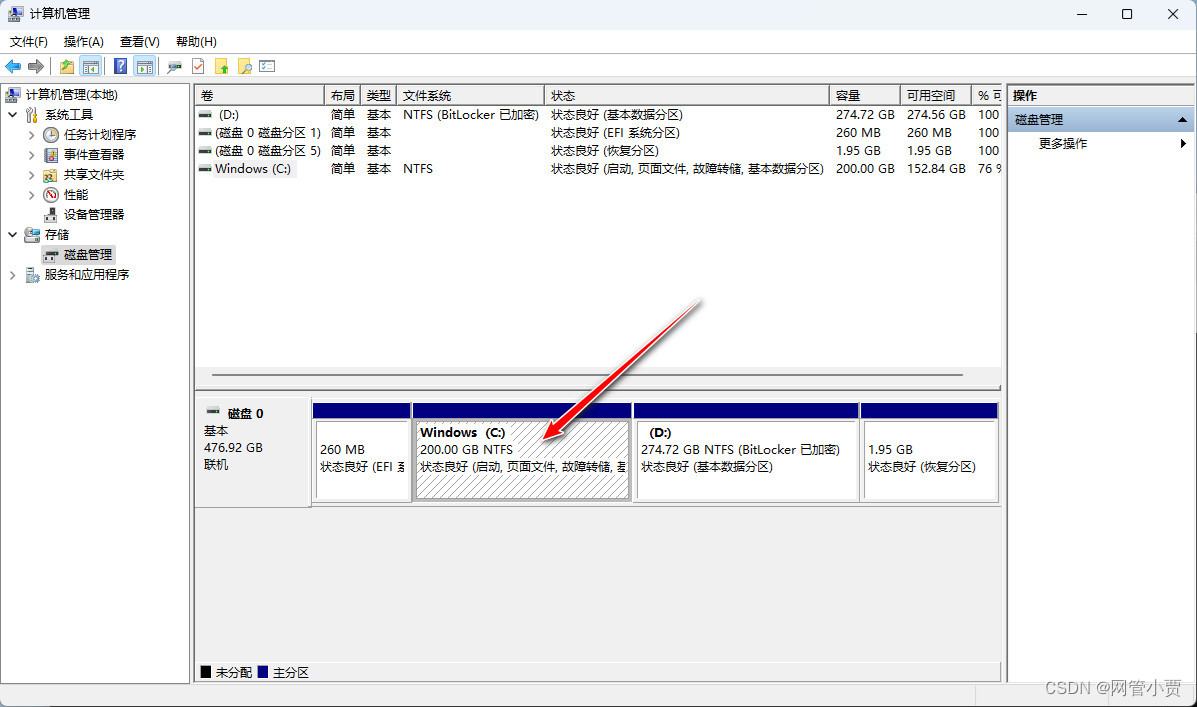Click the 存储 storage icon in tree
This screenshot has height=707, width=1197.
tap(32, 234)
